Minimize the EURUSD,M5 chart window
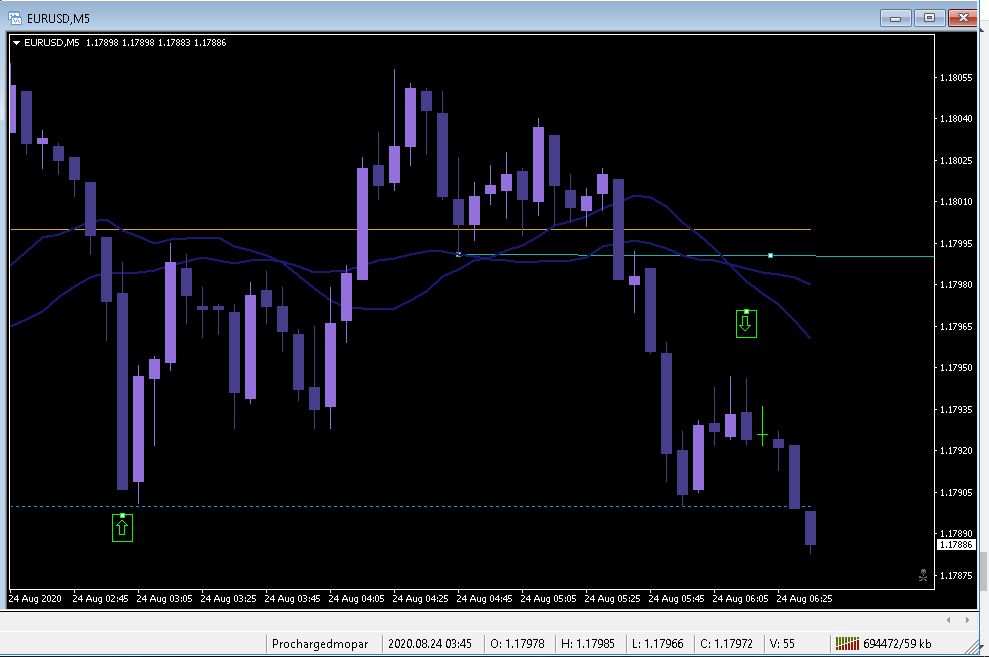Screen dimensions: 989x657 point(896,18)
